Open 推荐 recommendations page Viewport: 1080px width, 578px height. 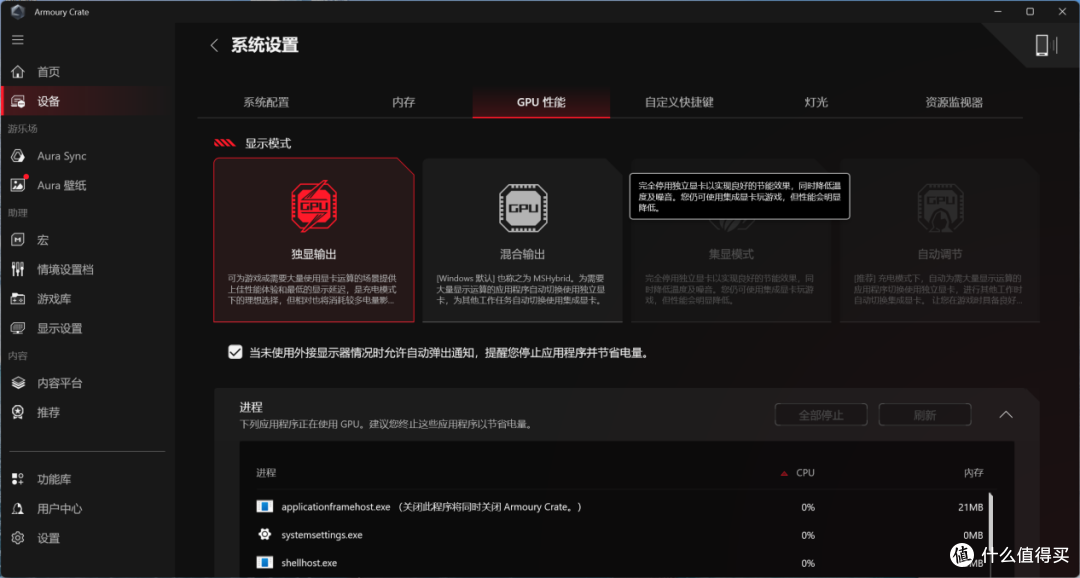click(x=48, y=413)
